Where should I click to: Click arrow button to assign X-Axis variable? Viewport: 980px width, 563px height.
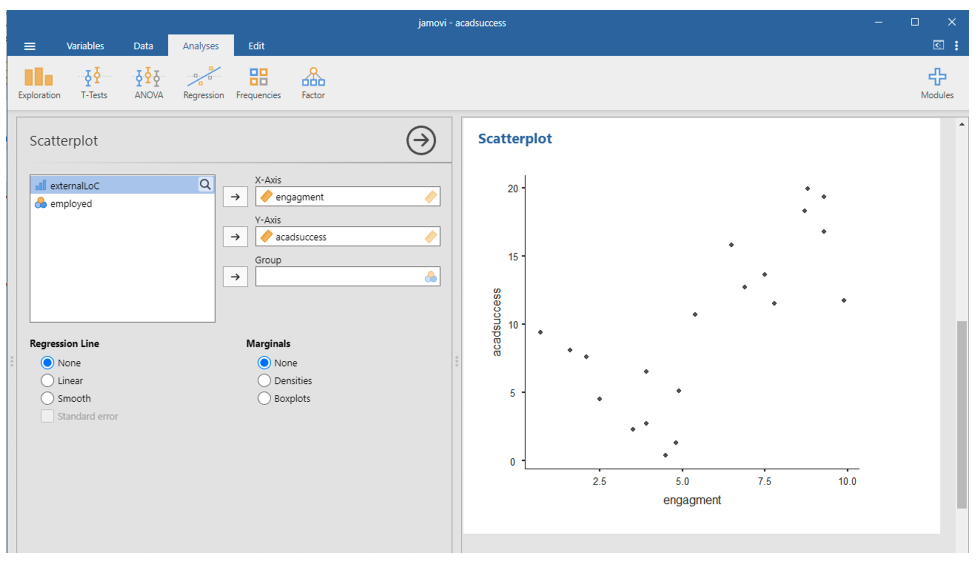click(x=235, y=197)
